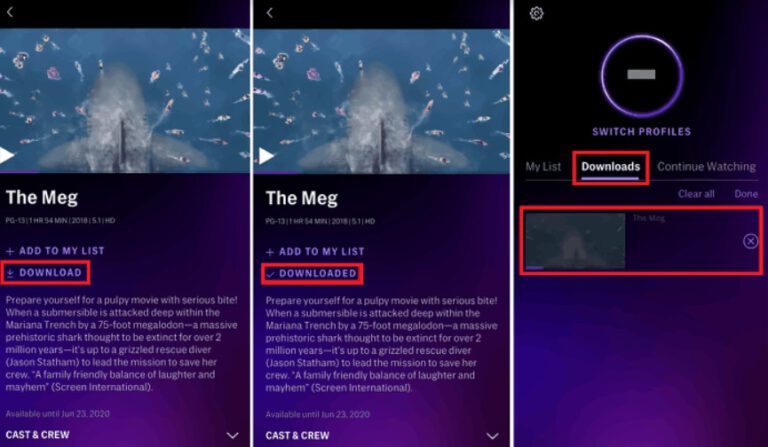The width and height of the screenshot is (768, 447).
Task: Open the Continue Watching tab
Action: pyautogui.click(x=706, y=166)
